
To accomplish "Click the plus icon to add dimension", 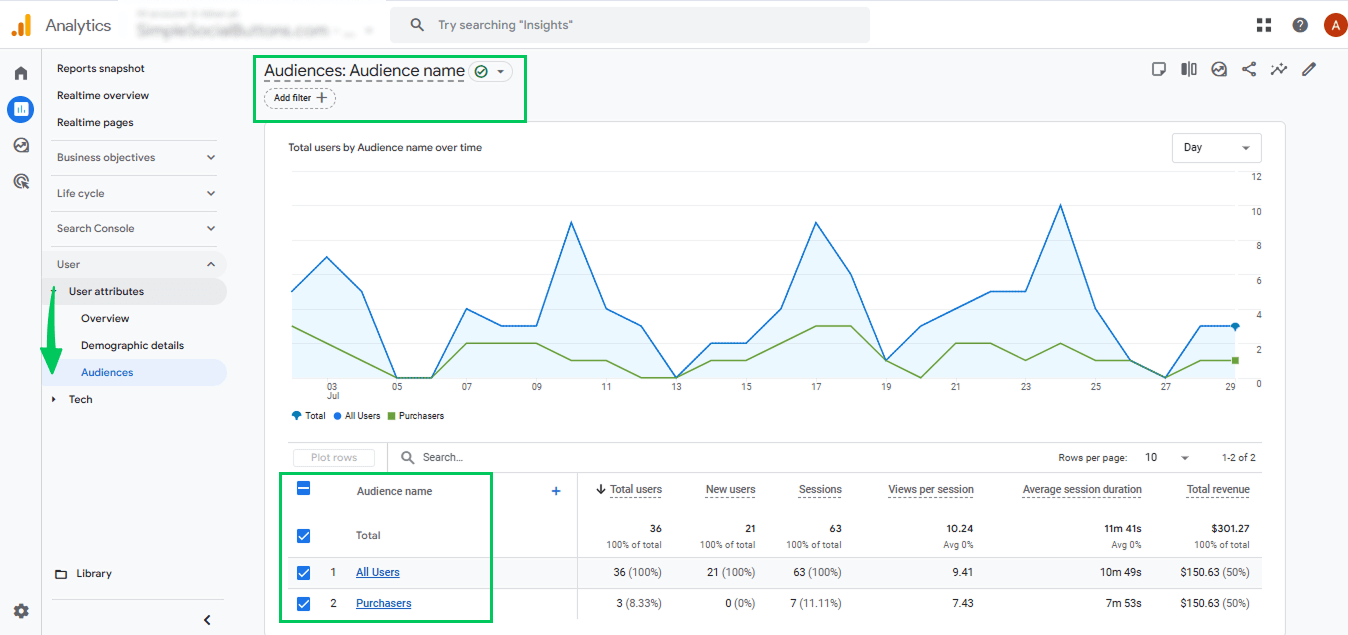I will coord(556,491).
